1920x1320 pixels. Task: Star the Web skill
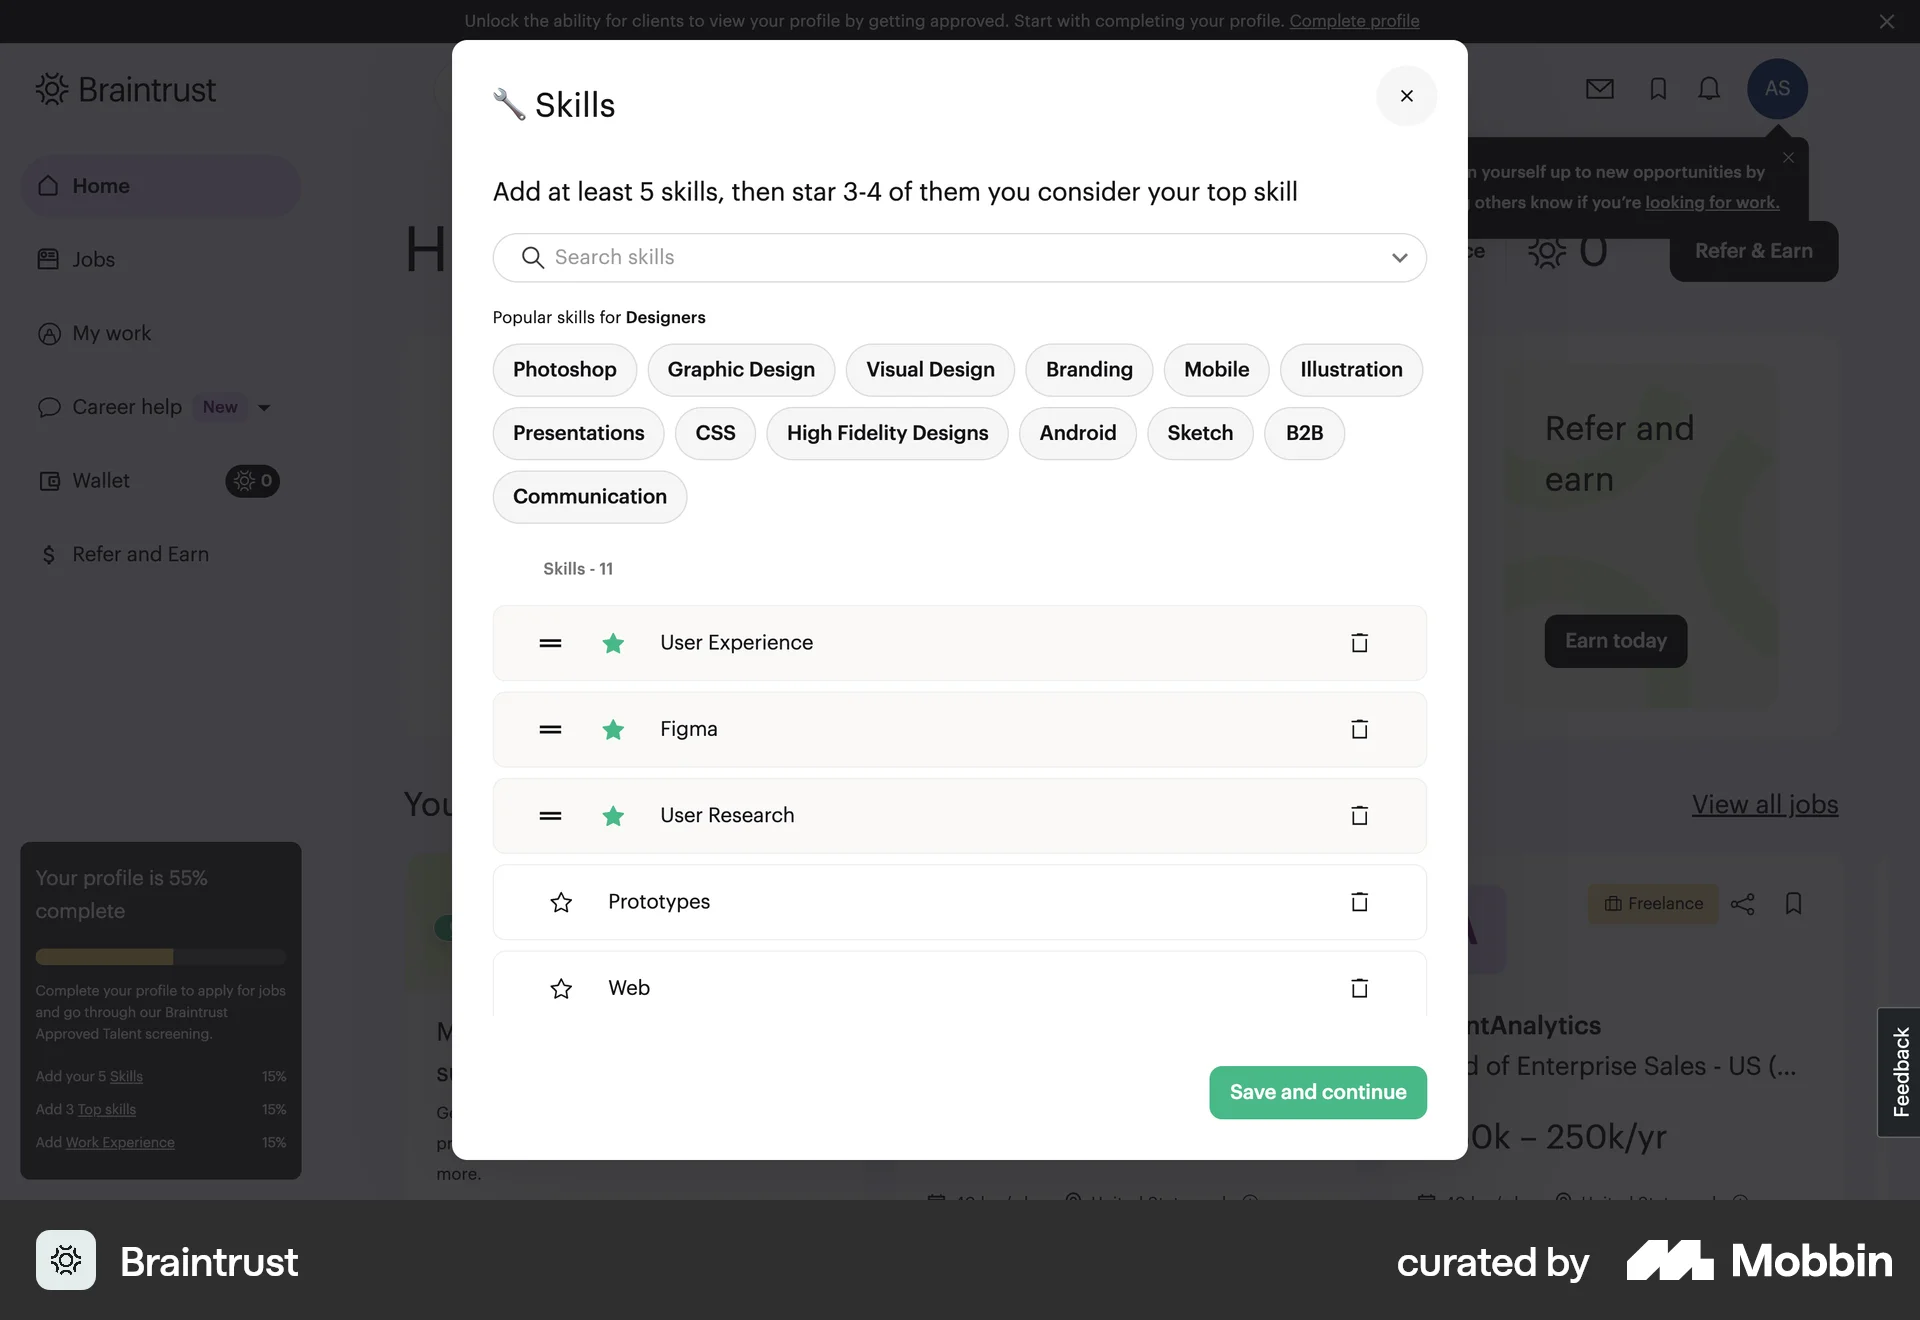[561, 988]
